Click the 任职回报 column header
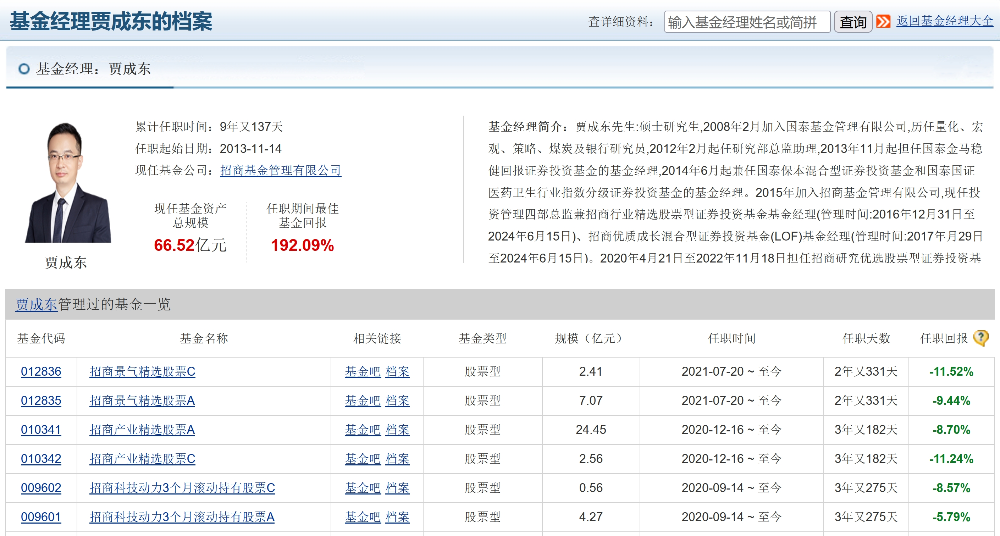 click(x=944, y=339)
